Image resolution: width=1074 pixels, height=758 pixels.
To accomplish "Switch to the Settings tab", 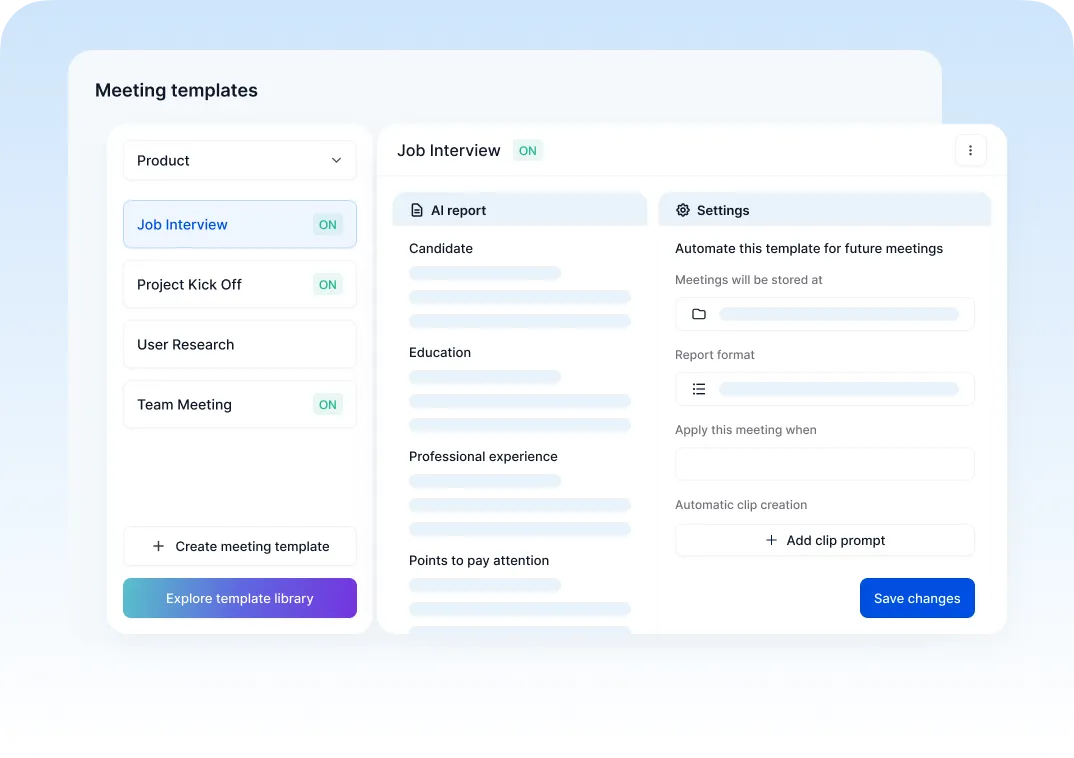I will point(824,211).
